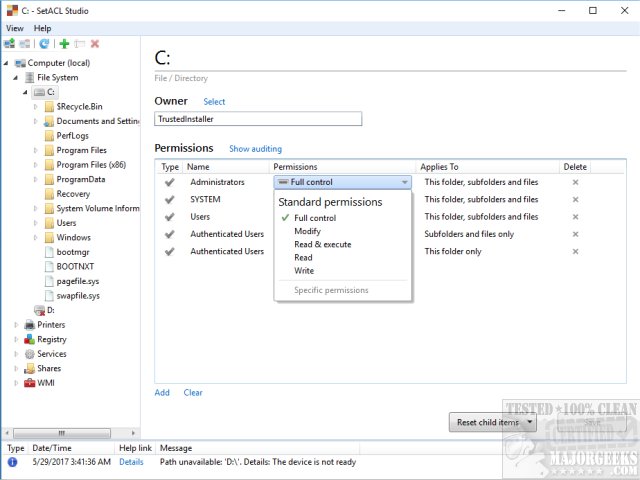The image size is (640, 480).
Task: Collapse the Computer (local) tree node
Action: (6, 63)
